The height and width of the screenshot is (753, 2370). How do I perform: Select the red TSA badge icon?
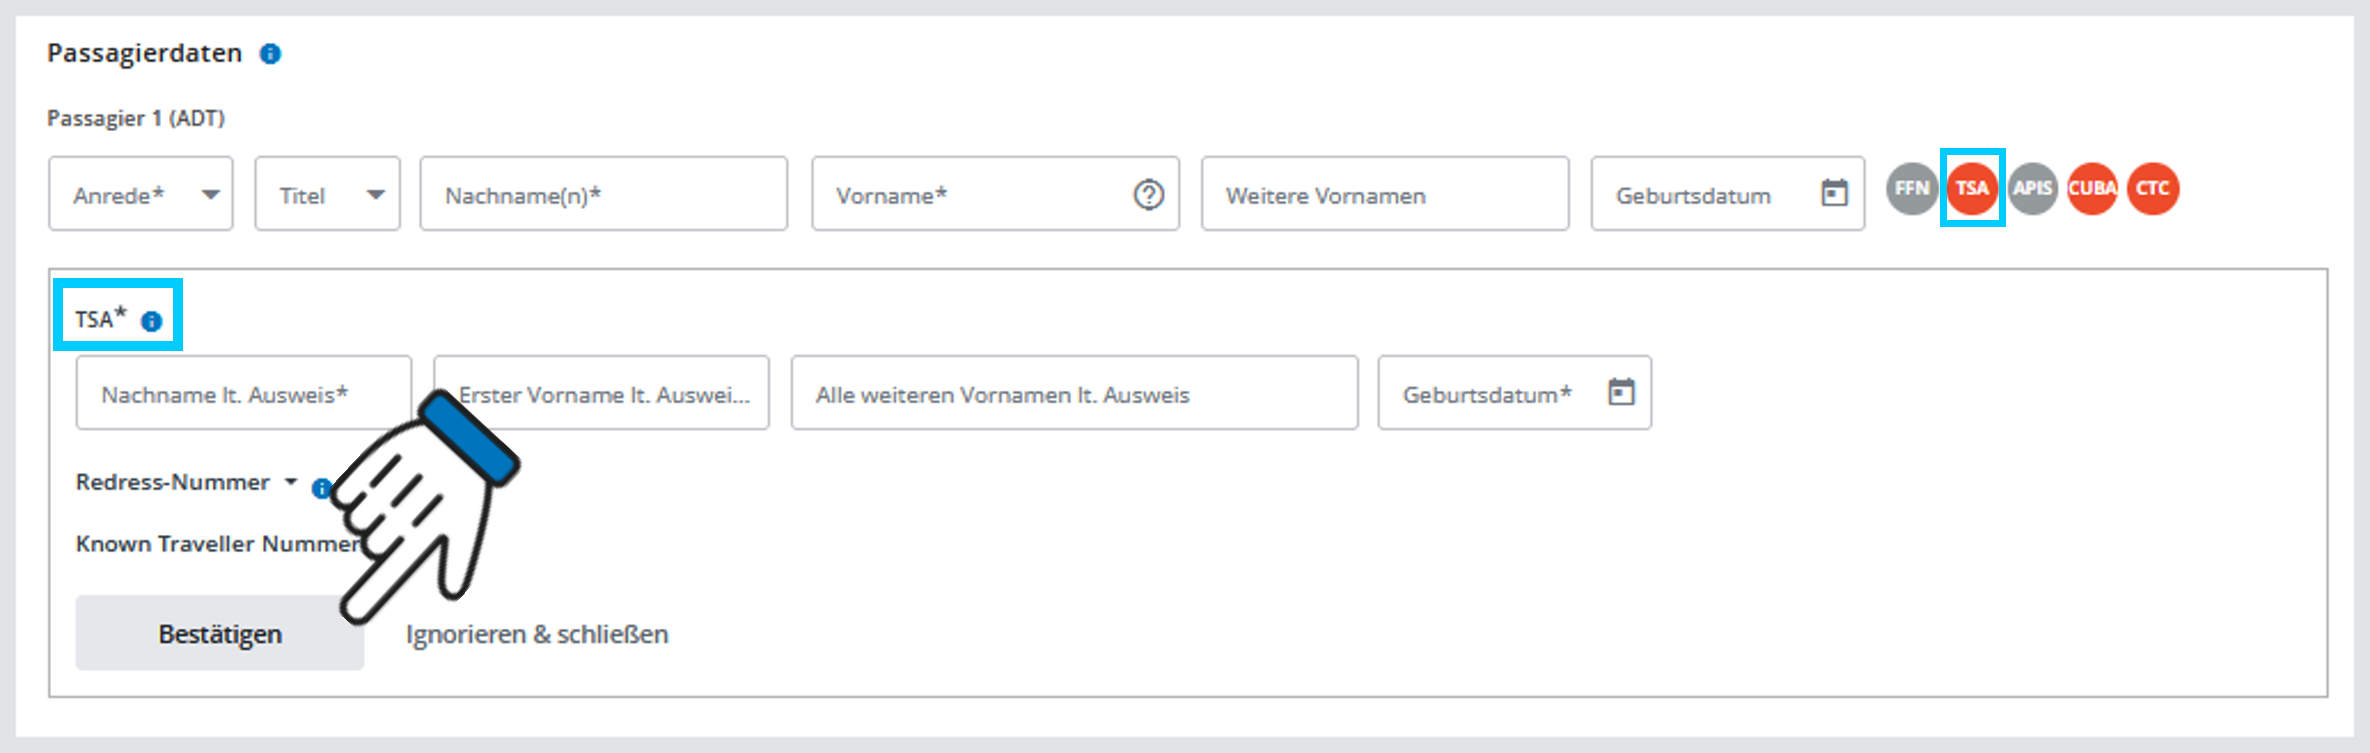[1972, 188]
